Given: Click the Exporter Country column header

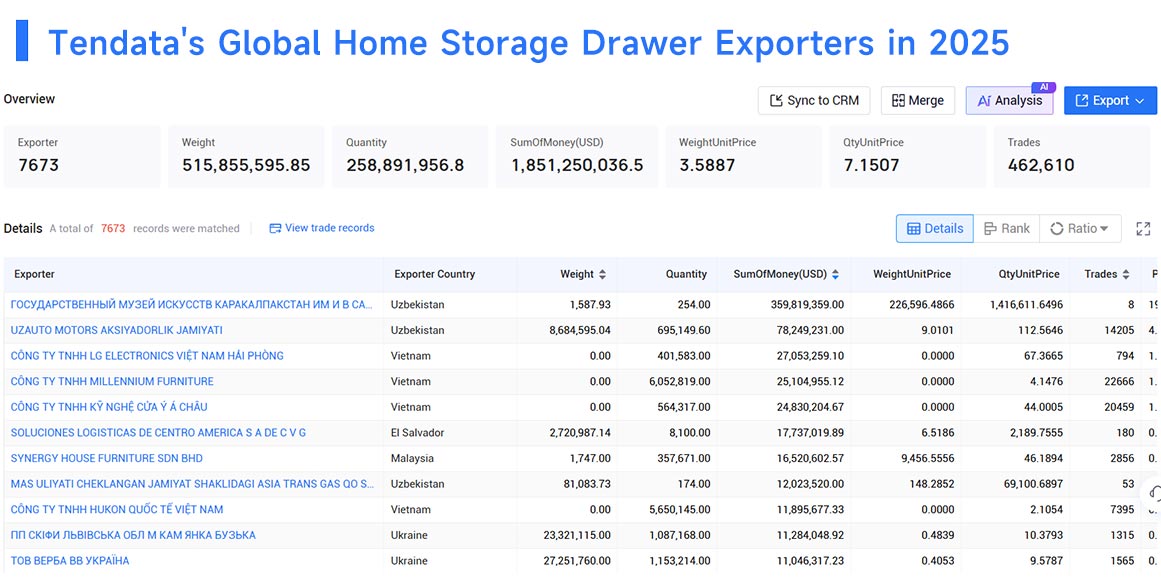Looking at the screenshot, I should coord(435,274).
